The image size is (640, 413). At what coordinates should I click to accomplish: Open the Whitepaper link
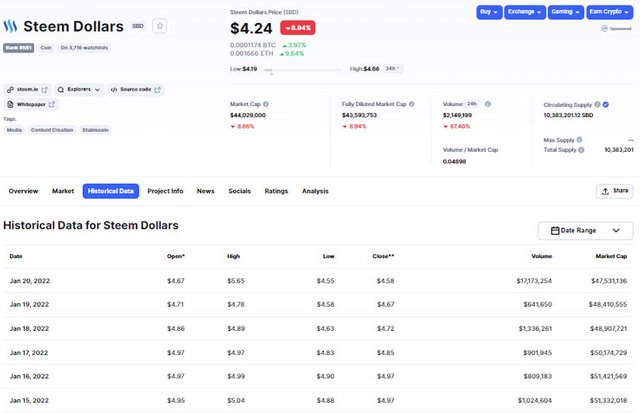pyautogui.click(x=31, y=104)
